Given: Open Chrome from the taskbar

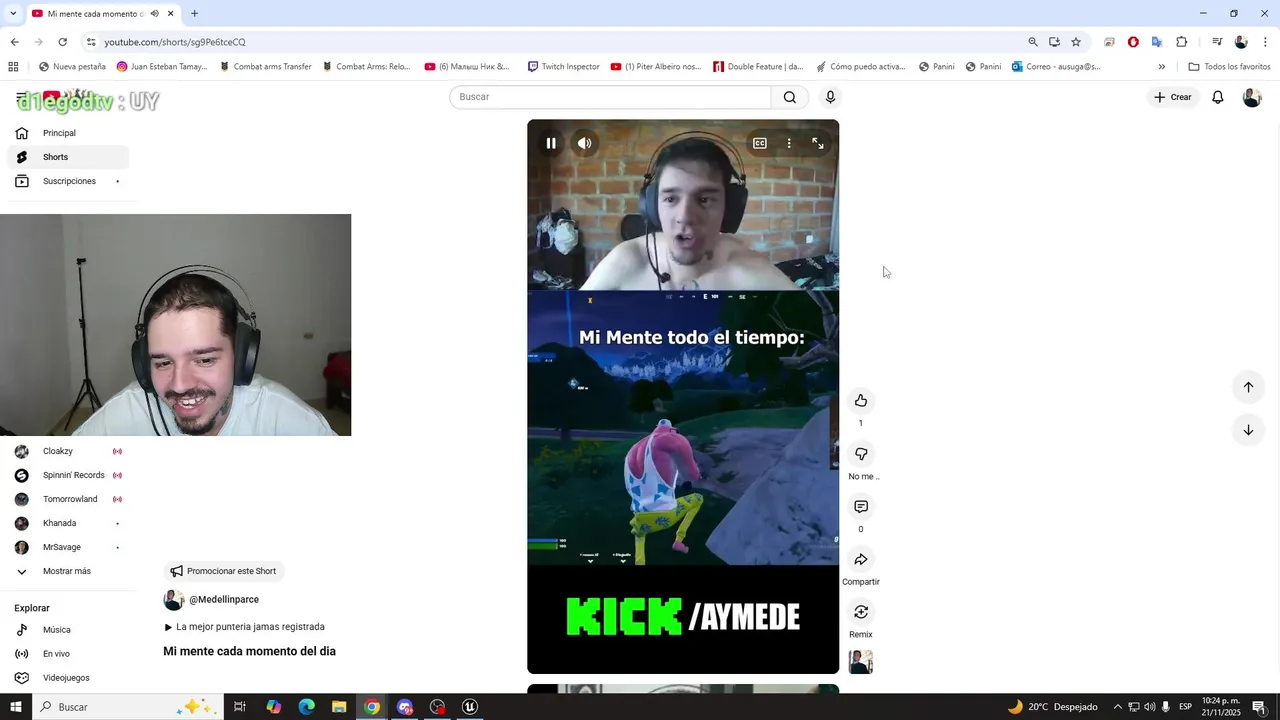Looking at the screenshot, I should click(372, 707).
